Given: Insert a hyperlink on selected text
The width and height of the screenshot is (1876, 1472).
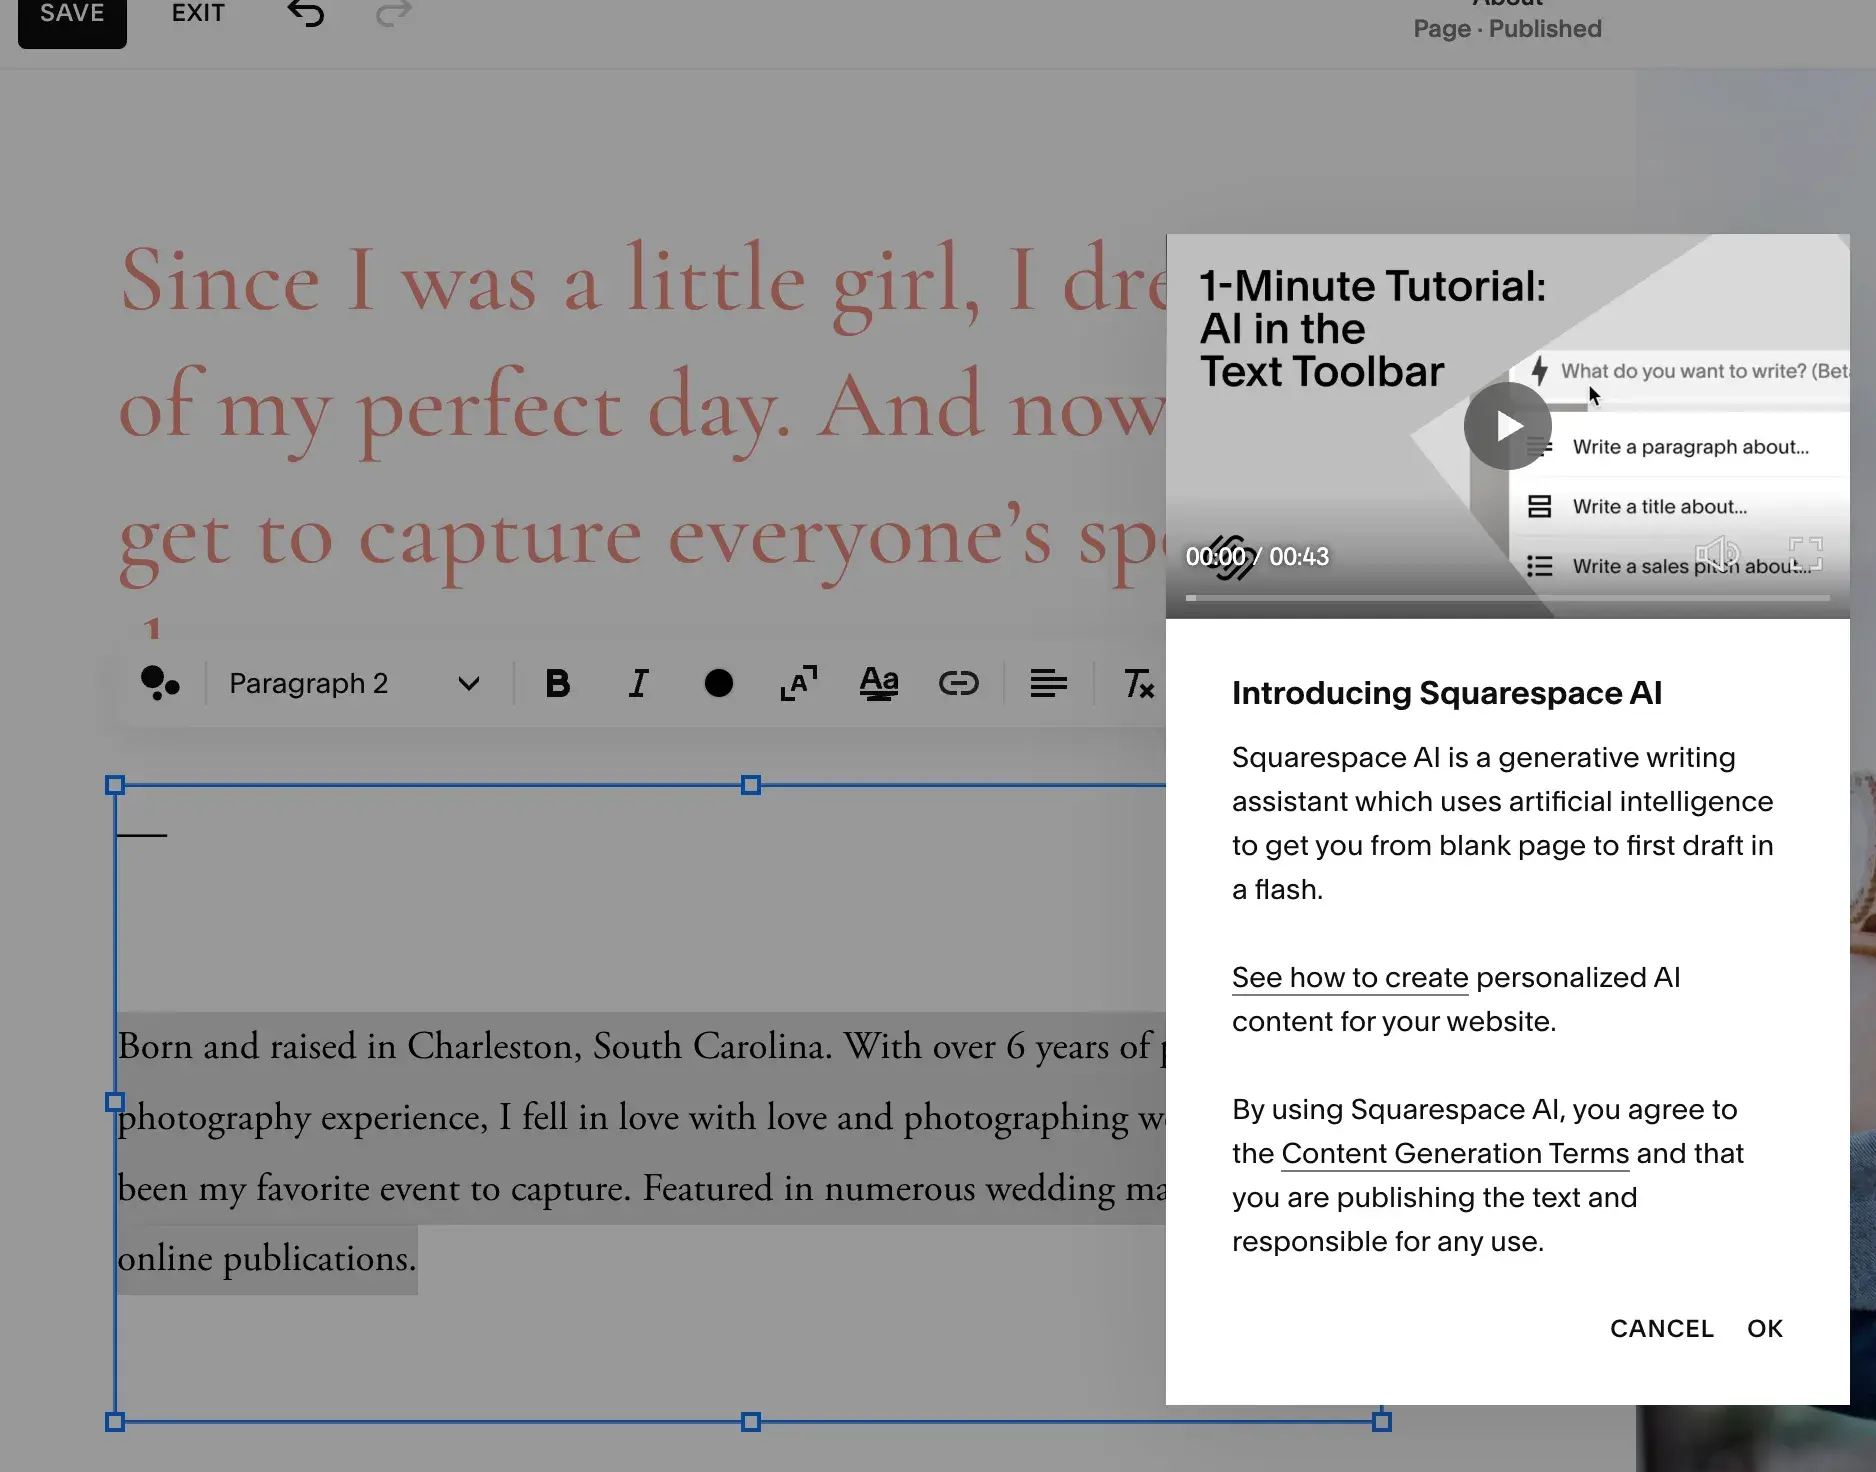Looking at the screenshot, I should [958, 683].
